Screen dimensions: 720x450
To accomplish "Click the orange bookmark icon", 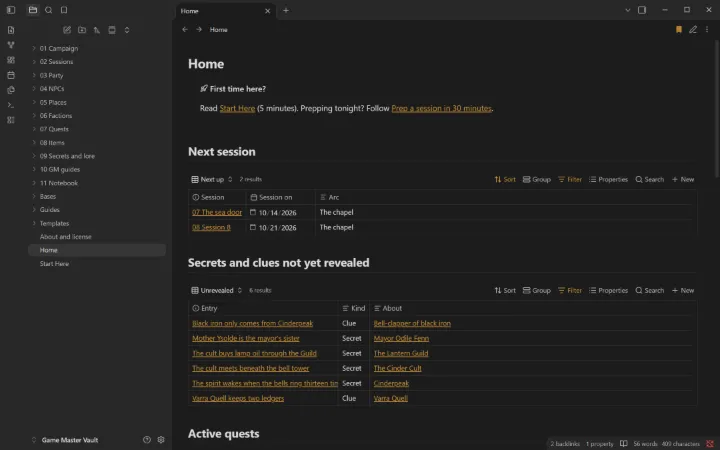I will coord(679,29).
